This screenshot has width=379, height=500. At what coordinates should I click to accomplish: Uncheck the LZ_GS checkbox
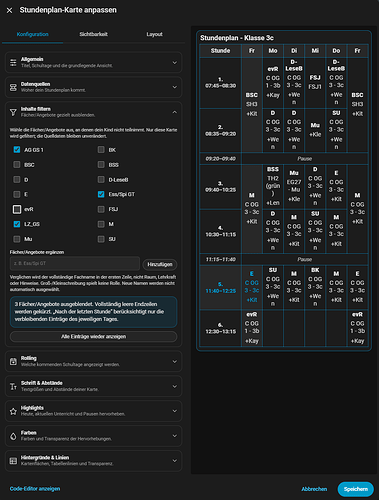click(17, 224)
